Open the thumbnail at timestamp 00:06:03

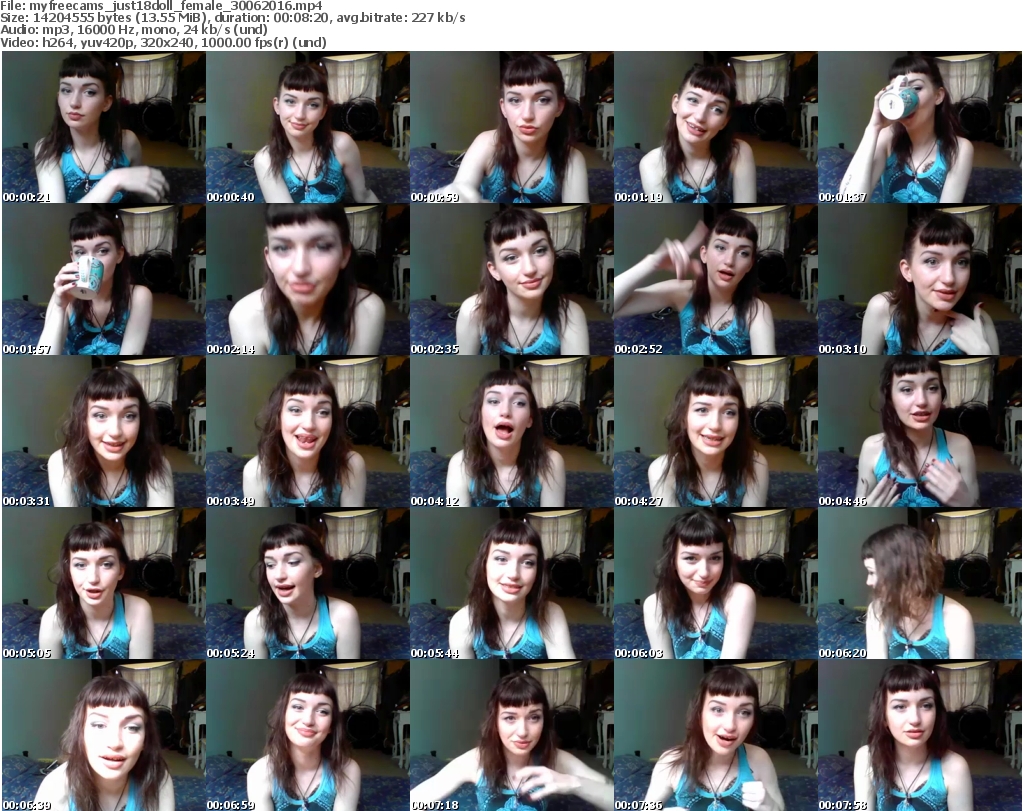tap(715, 584)
